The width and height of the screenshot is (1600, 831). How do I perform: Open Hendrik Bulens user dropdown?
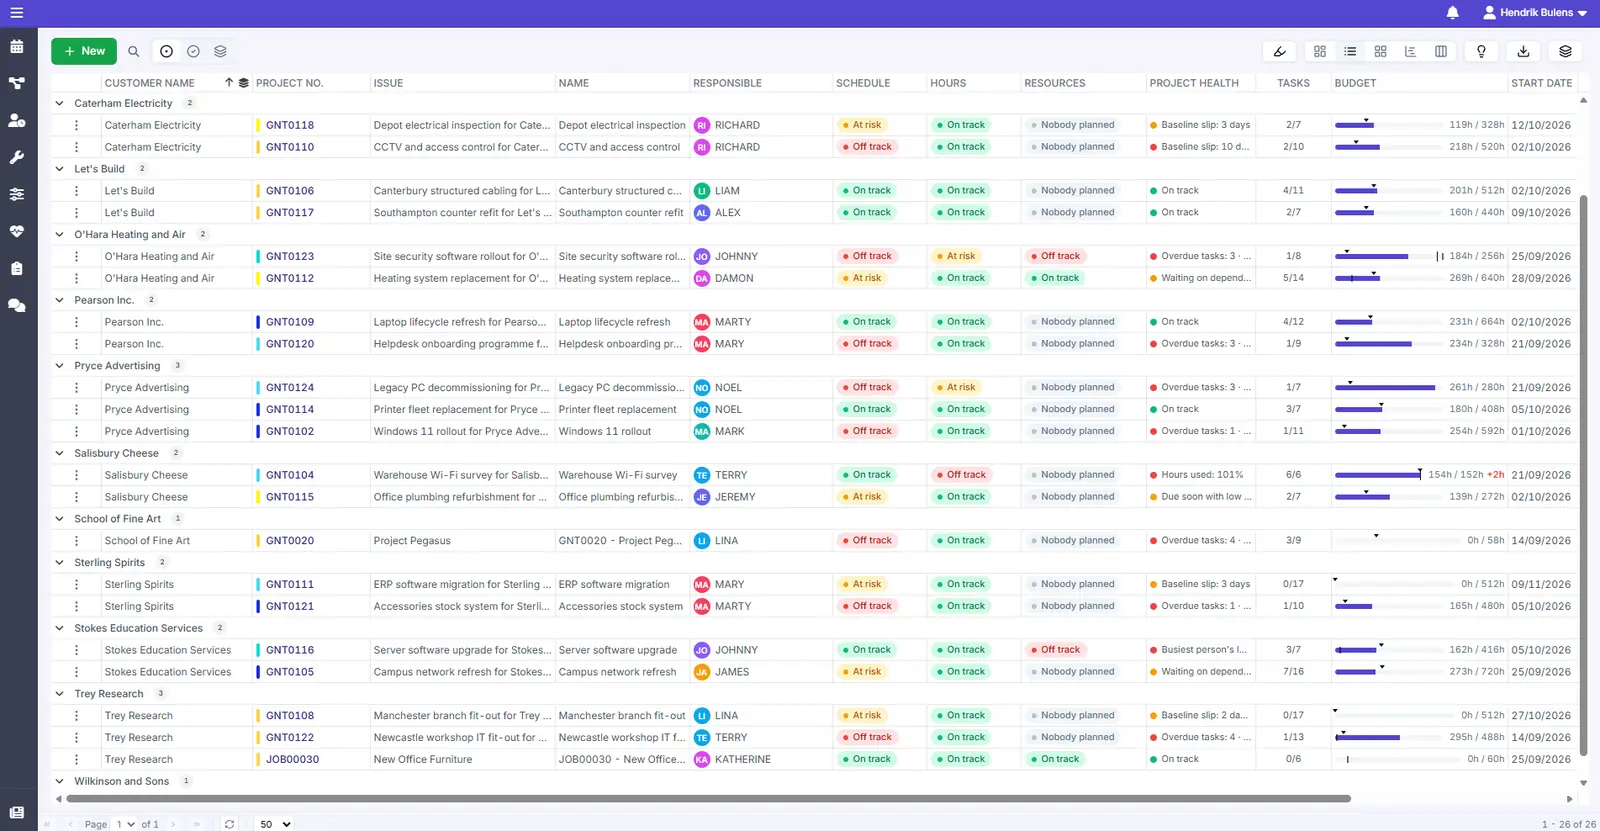click(x=1535, y=13)
